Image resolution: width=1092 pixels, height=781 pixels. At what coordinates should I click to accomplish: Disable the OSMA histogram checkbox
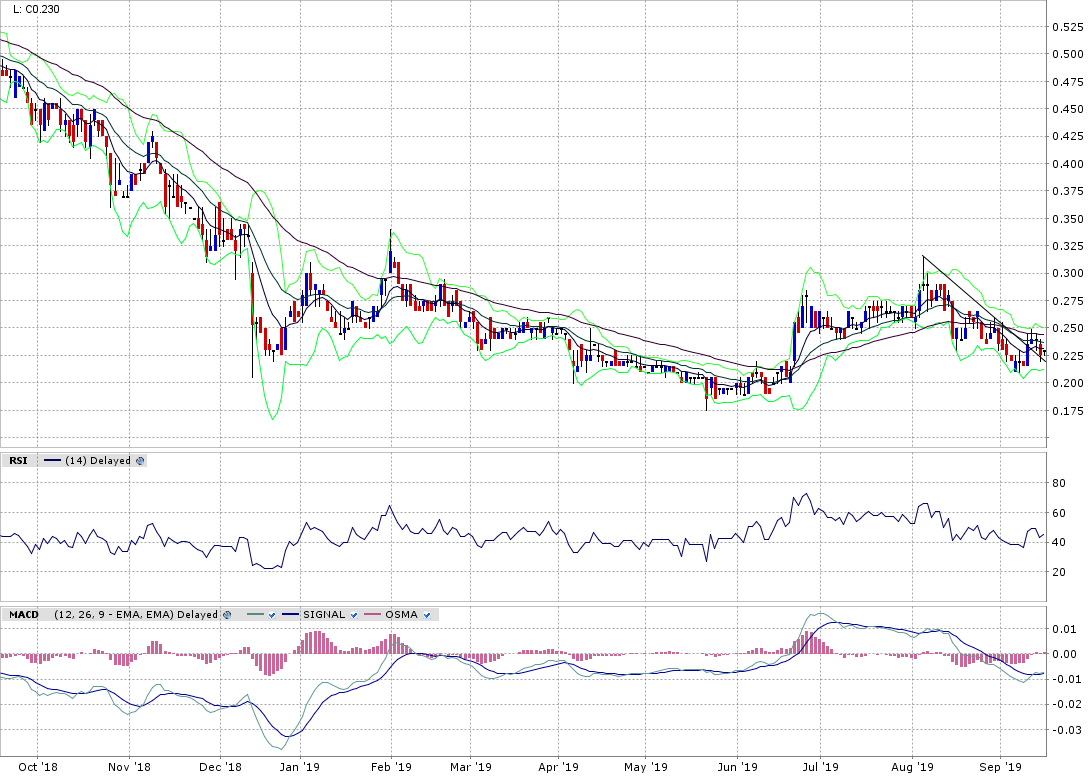click(427, 615)
